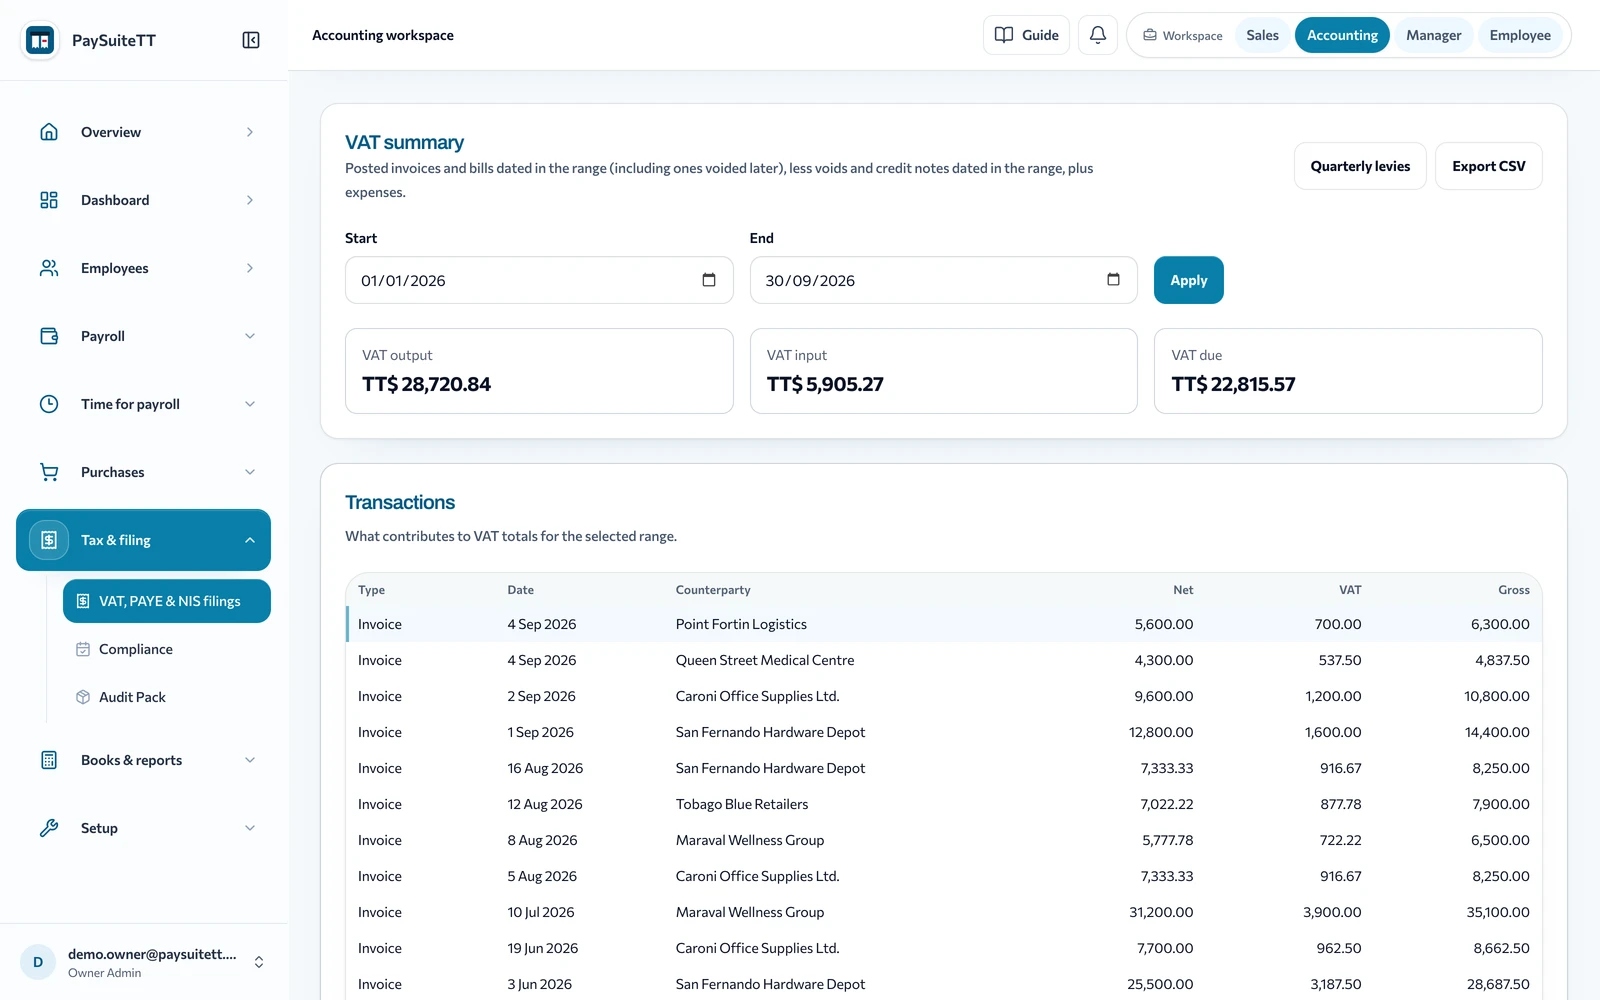Switch to the Manager workspace tab

pyautogui.click(x=1433, y=35)
